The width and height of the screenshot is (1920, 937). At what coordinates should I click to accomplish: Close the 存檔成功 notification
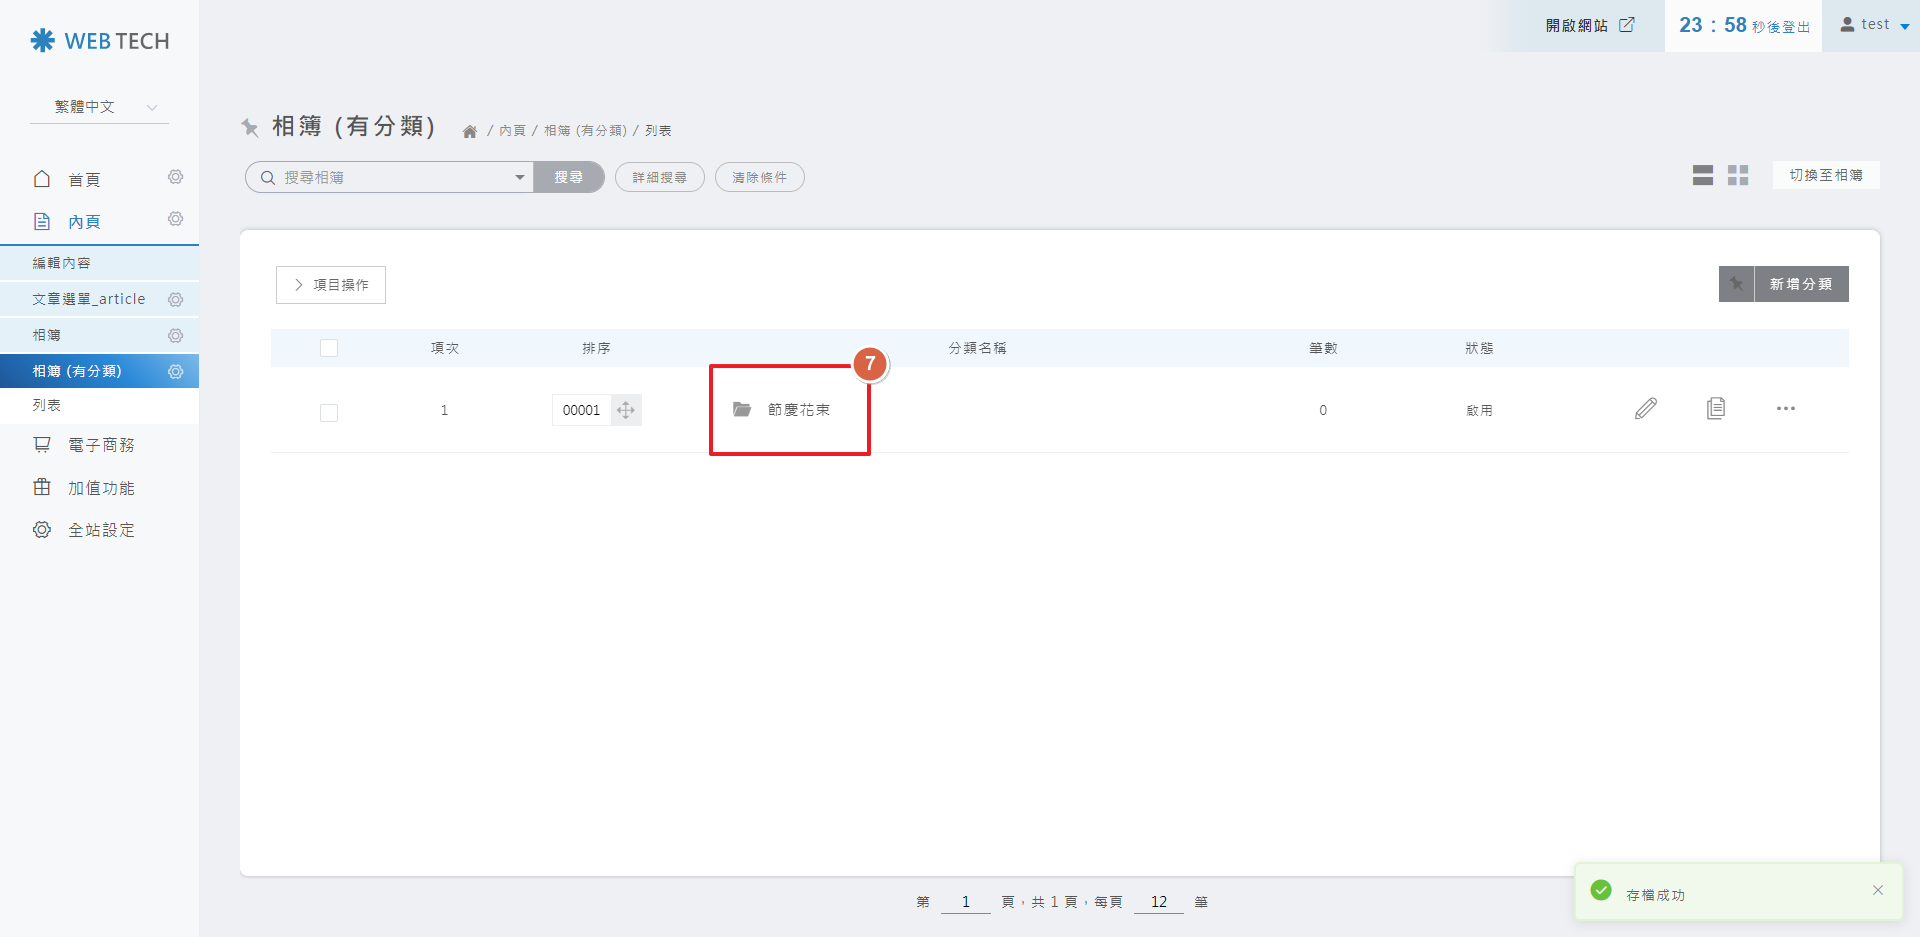[x=1877, y=890]
